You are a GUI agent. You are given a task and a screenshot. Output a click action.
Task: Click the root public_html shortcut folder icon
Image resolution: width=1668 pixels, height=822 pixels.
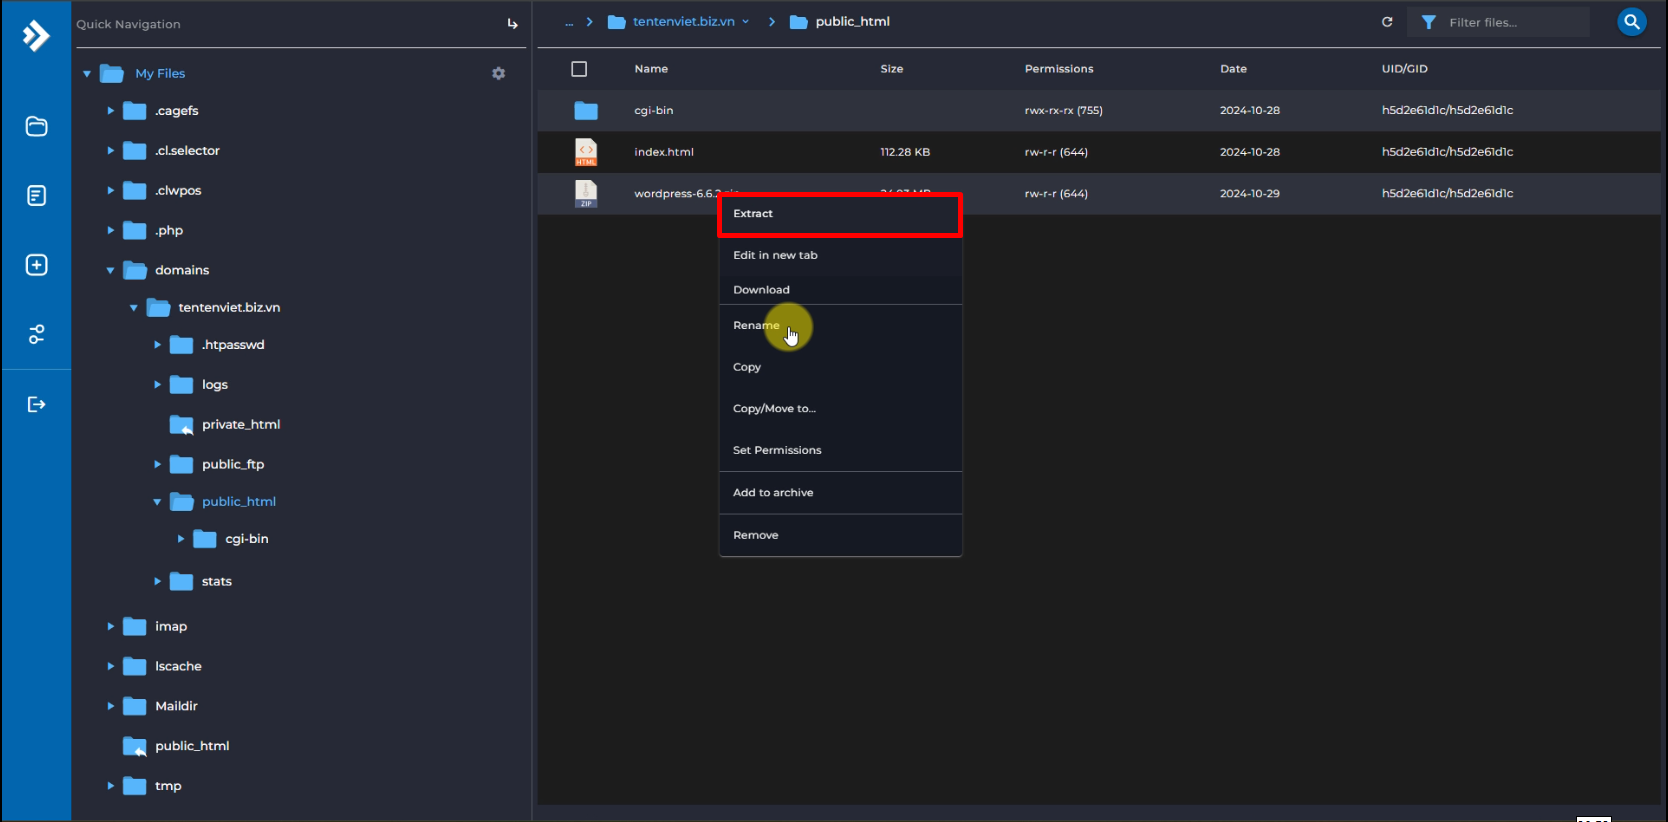pyautogui.click(x=134, y=746)
